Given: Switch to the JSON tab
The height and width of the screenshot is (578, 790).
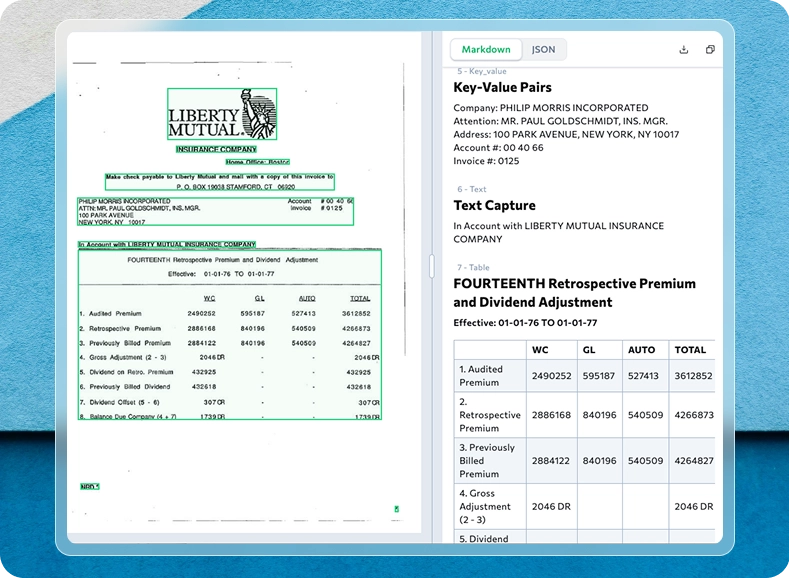Looking at the screenshot, I should pos(543,49).
